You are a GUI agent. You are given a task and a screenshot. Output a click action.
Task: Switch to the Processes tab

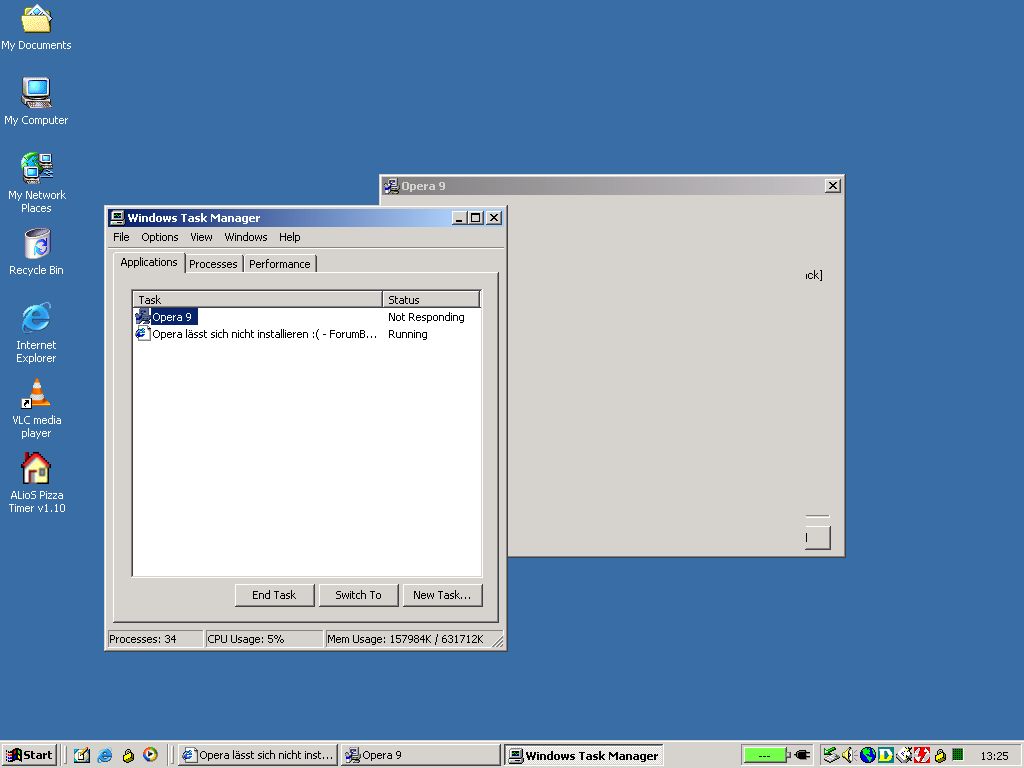tap(213, 264)
